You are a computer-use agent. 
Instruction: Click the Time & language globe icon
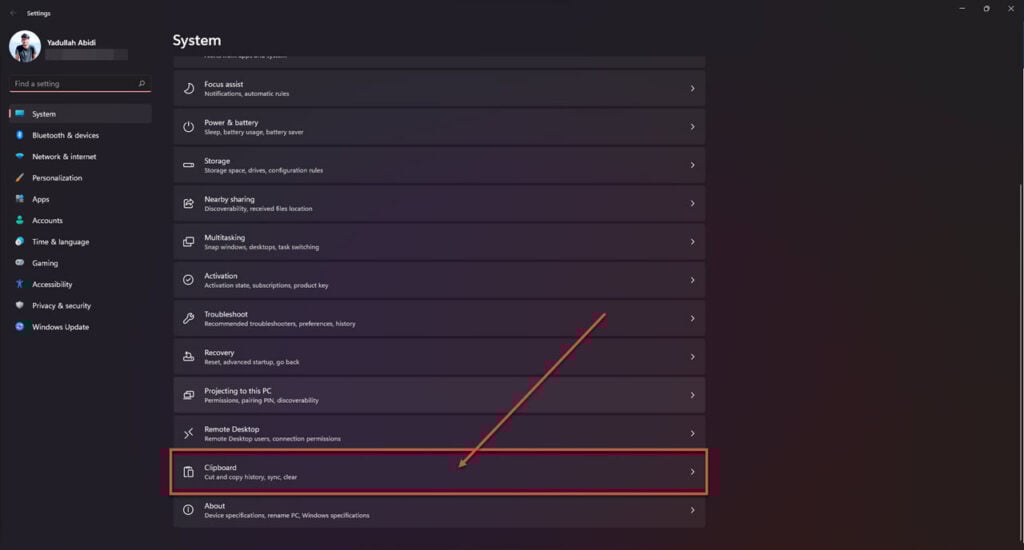pos(20,242)
